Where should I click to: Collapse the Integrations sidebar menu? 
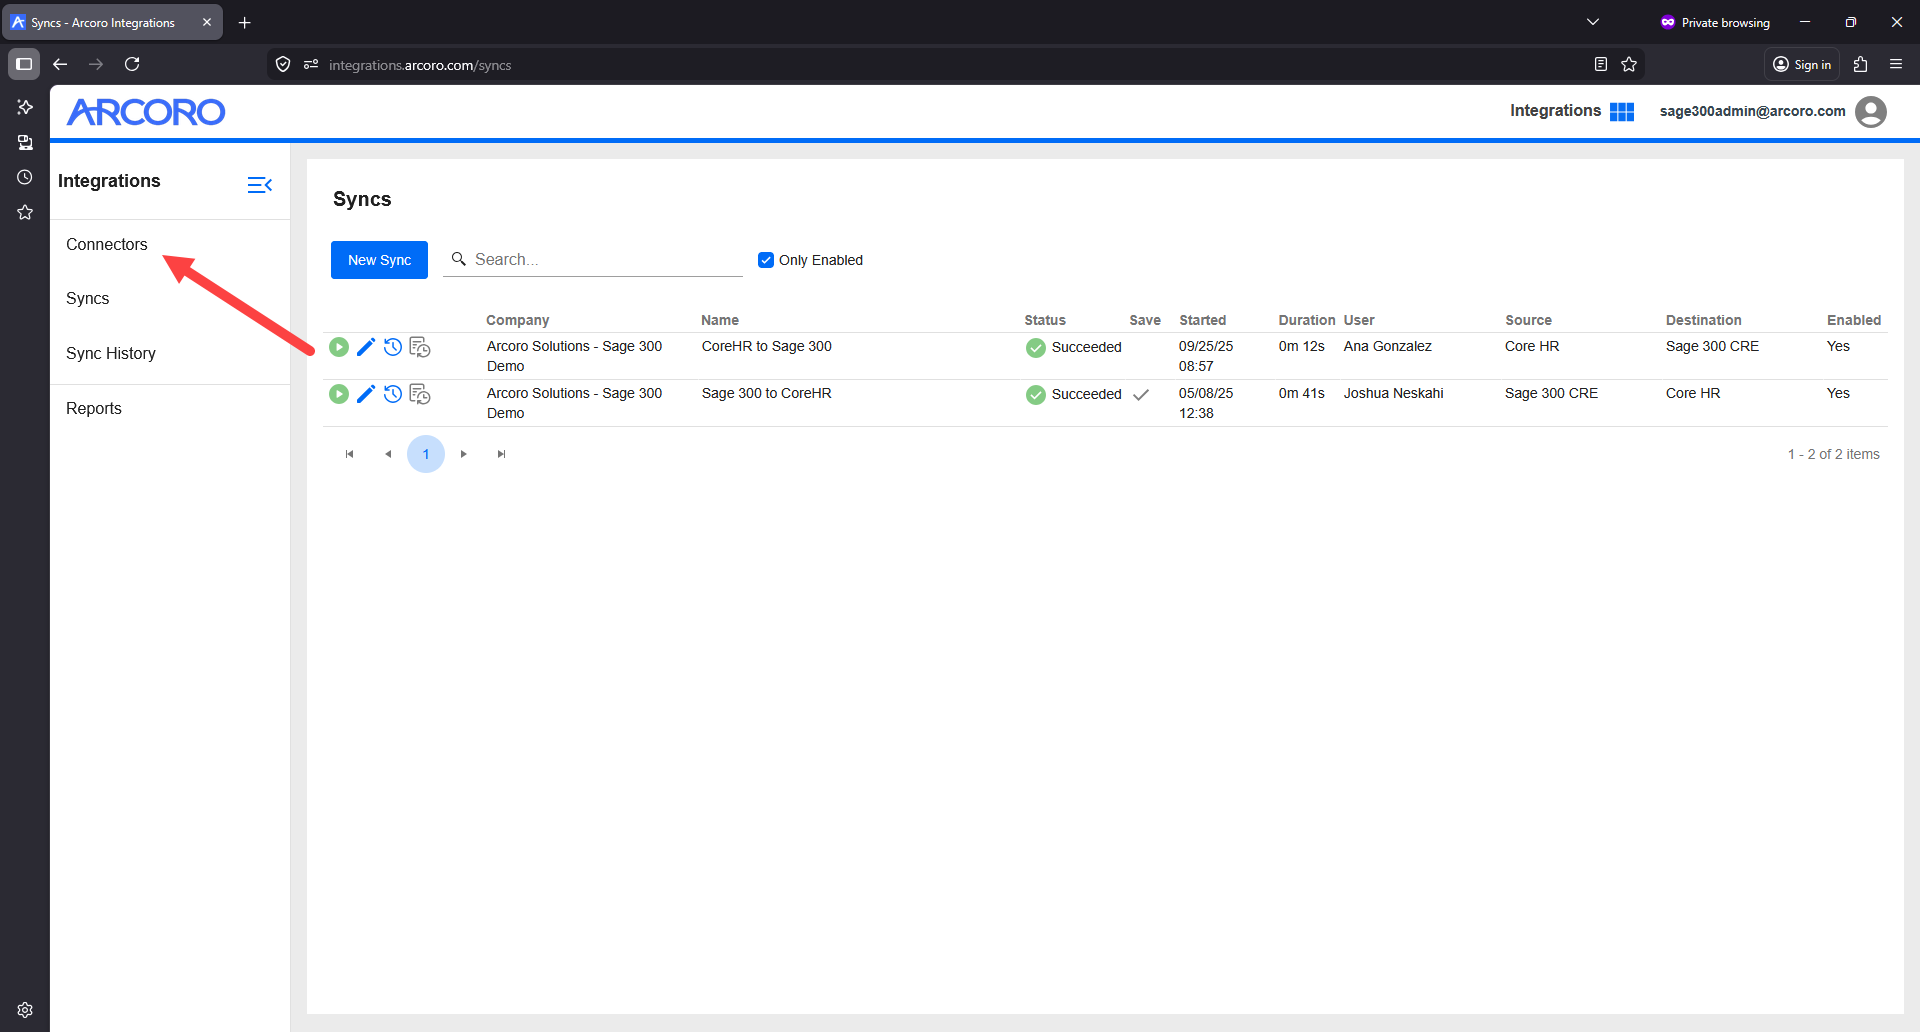tap(260, 184)
